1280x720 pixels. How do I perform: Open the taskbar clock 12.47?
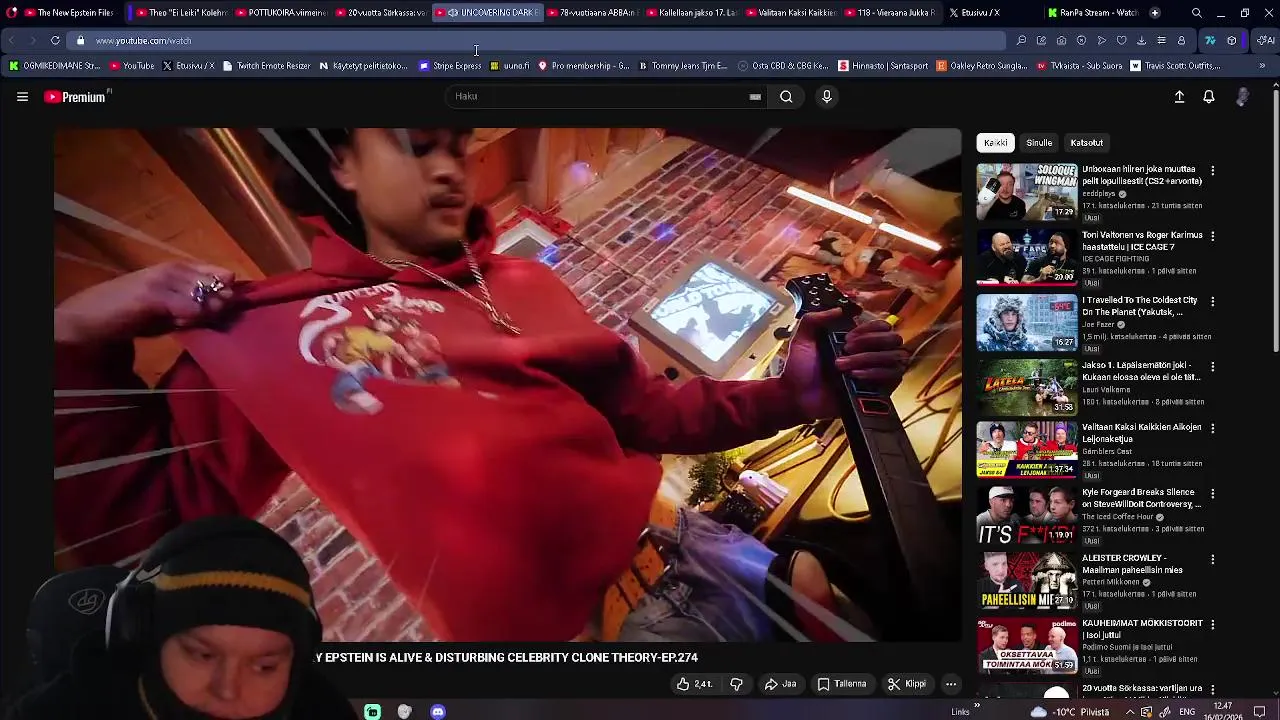(x=1222, y=711)
